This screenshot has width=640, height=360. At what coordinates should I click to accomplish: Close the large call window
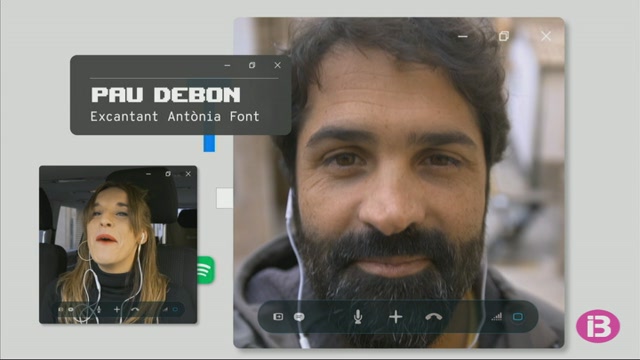(546, 36)
